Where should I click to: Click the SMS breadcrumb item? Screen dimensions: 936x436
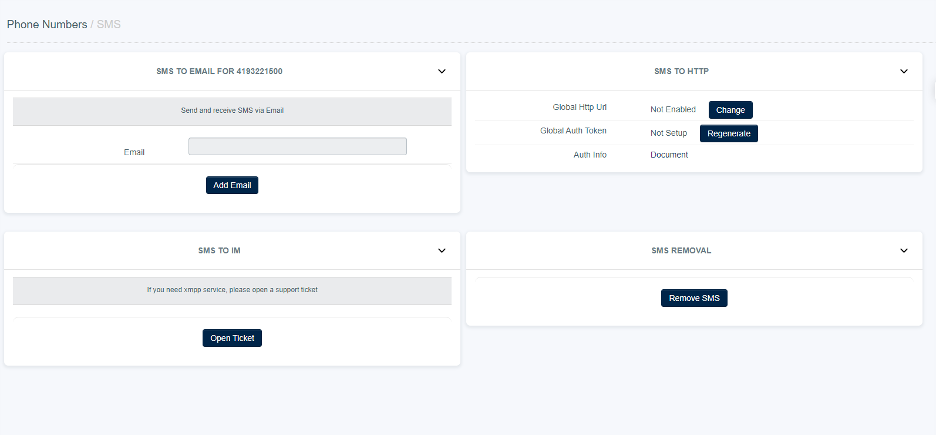(x=108, y=23)
